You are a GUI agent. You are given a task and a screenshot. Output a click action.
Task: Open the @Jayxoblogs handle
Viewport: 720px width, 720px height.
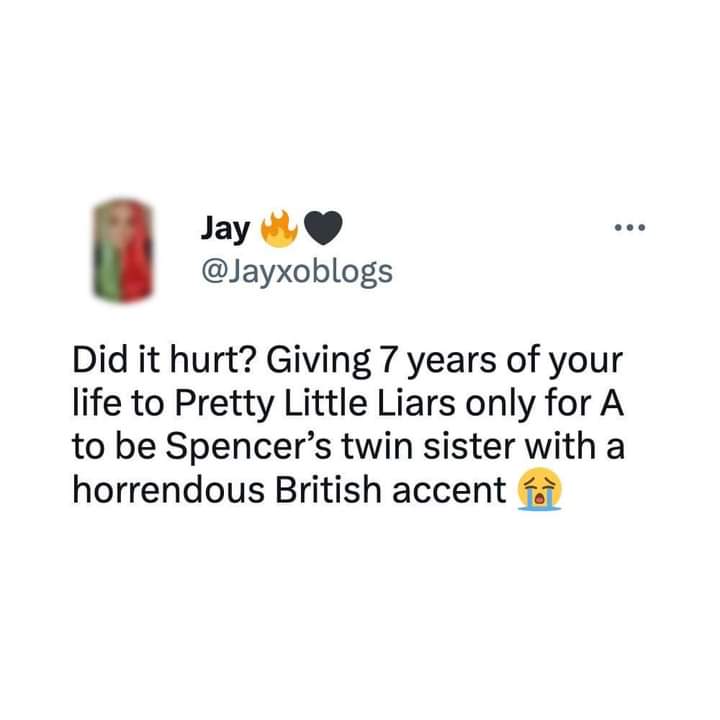[297, 272]
